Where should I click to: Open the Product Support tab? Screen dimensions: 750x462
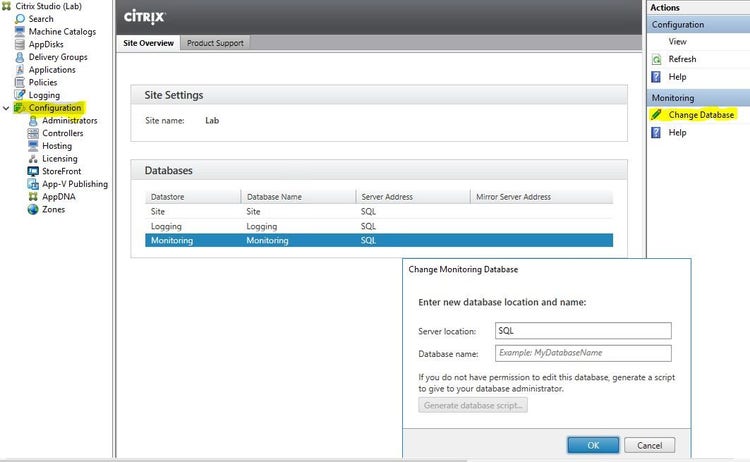[x=215, y=43]
